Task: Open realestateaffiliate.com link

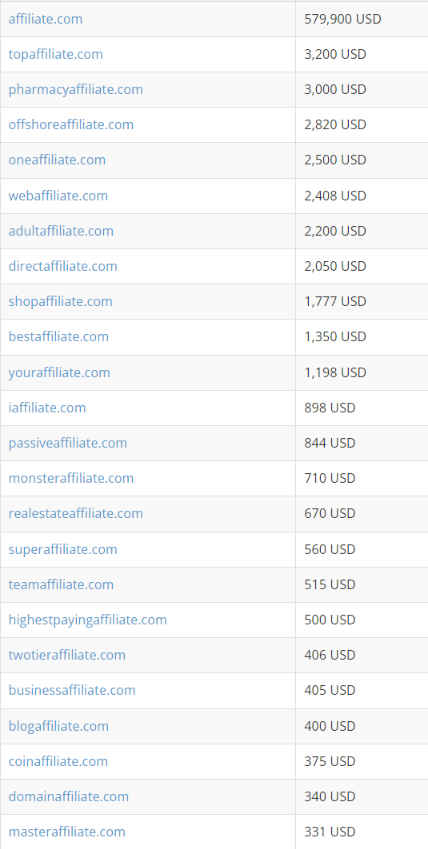Action: [x=75, y=513]
